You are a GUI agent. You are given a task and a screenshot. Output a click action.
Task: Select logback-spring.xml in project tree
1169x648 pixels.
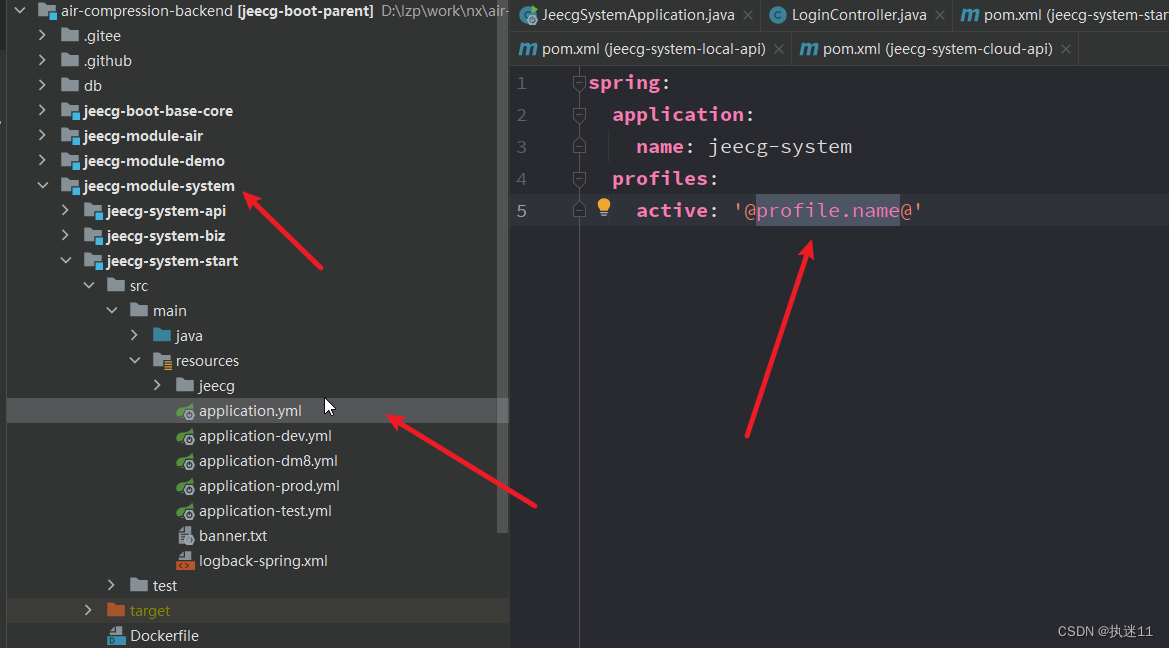coord(263,561)
